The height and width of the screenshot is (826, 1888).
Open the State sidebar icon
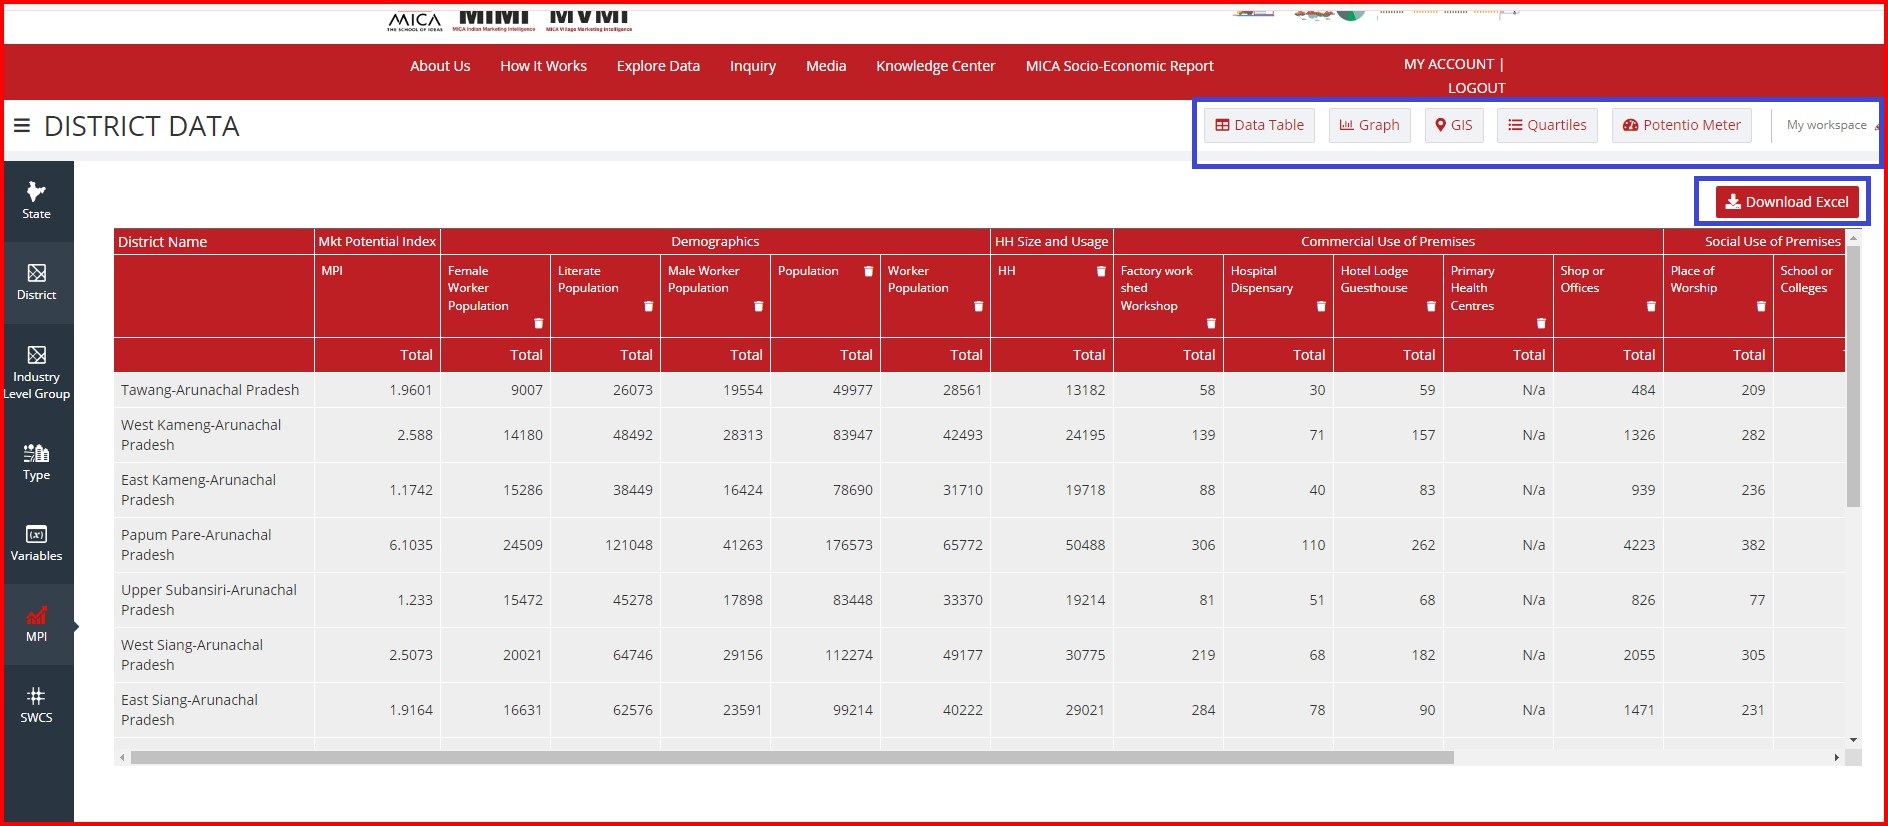[x=37, y=200]
